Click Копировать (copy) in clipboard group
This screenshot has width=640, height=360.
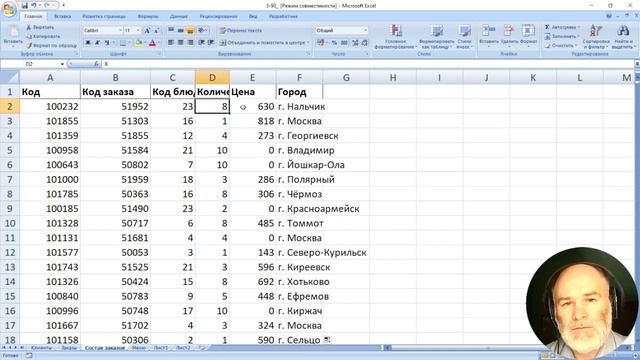43,36
